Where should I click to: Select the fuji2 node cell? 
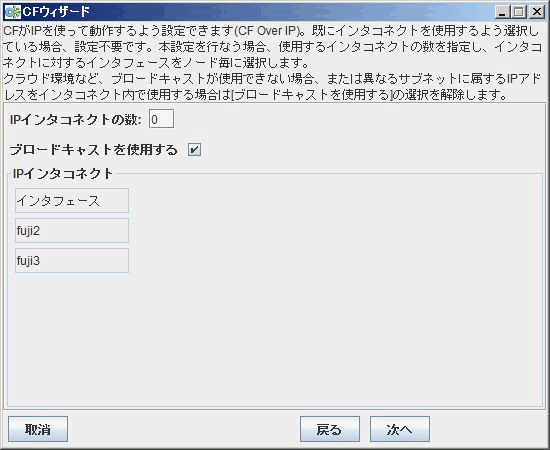point(72,230)
